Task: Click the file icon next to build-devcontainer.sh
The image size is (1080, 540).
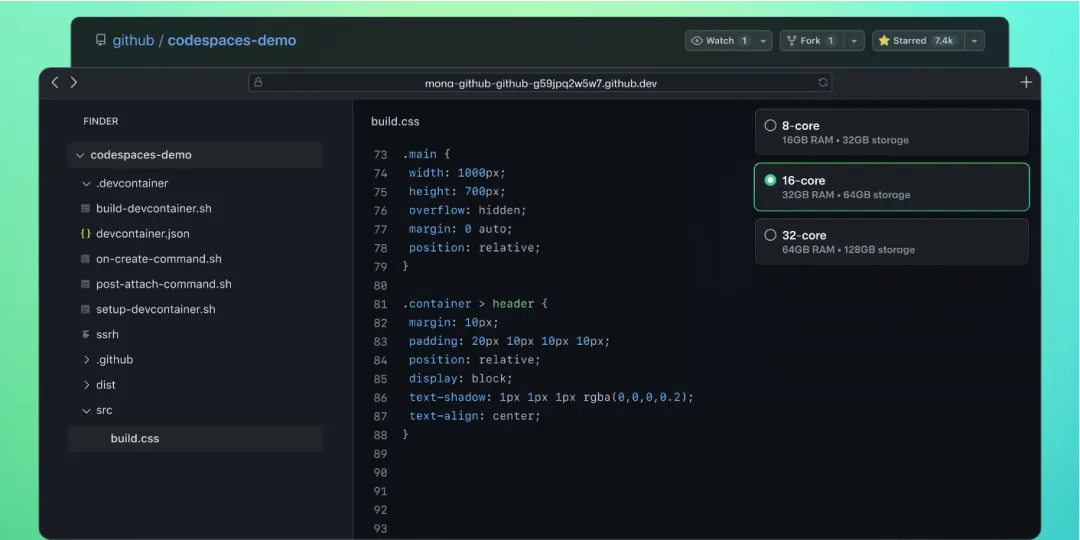Action: pos(86,209)
